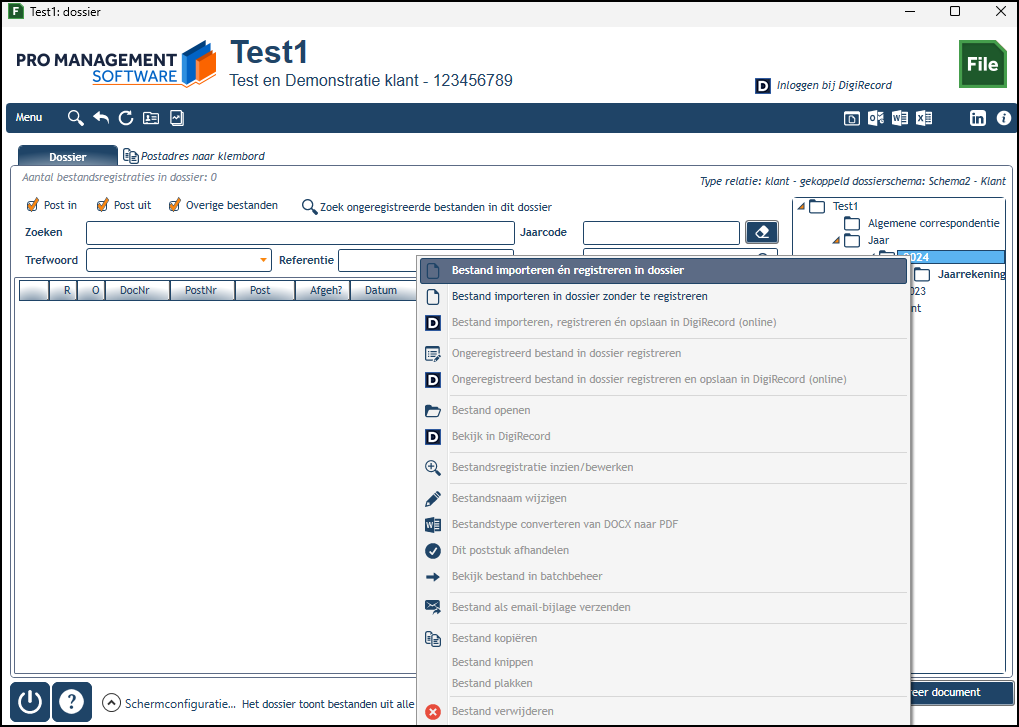Toggle the Post in checkbox
This screenshot has width=1019, height=727.
pyautogui.click(x=32, y=205)
